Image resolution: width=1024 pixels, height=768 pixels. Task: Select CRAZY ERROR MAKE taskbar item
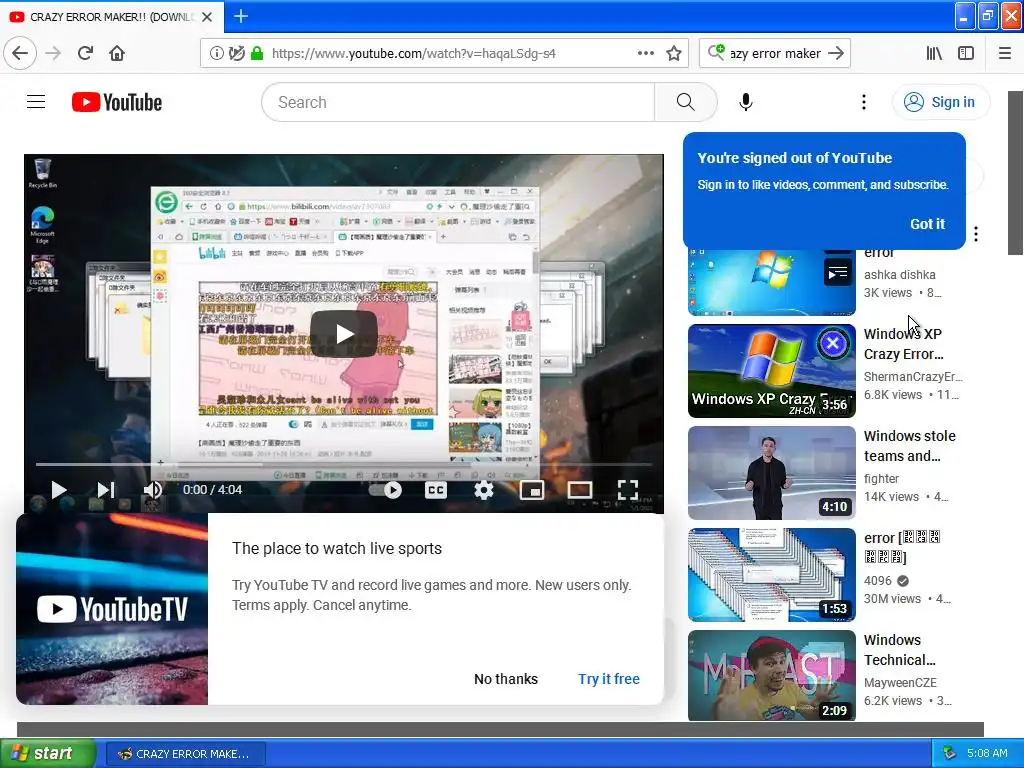185,754
